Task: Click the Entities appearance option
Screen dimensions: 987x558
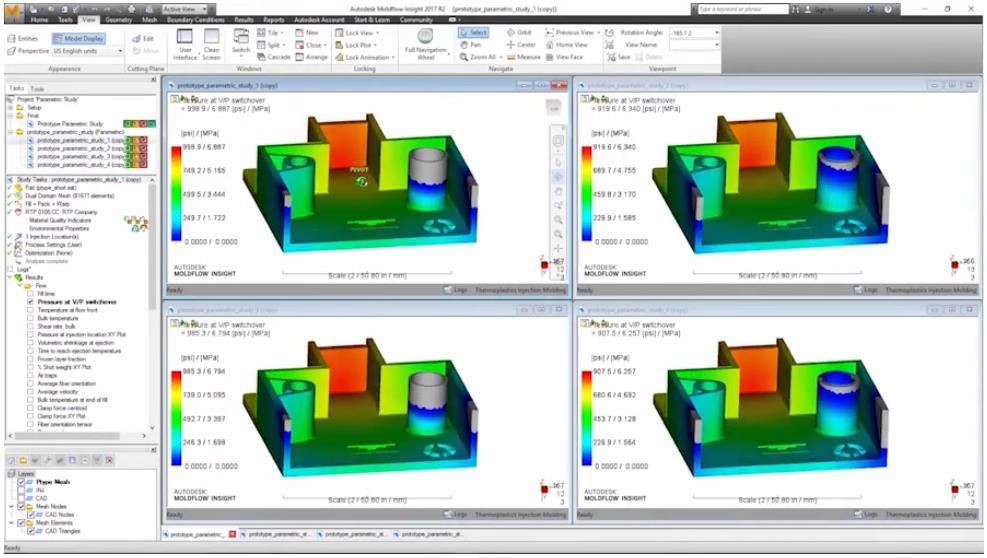Action: (x=23, y=38)
